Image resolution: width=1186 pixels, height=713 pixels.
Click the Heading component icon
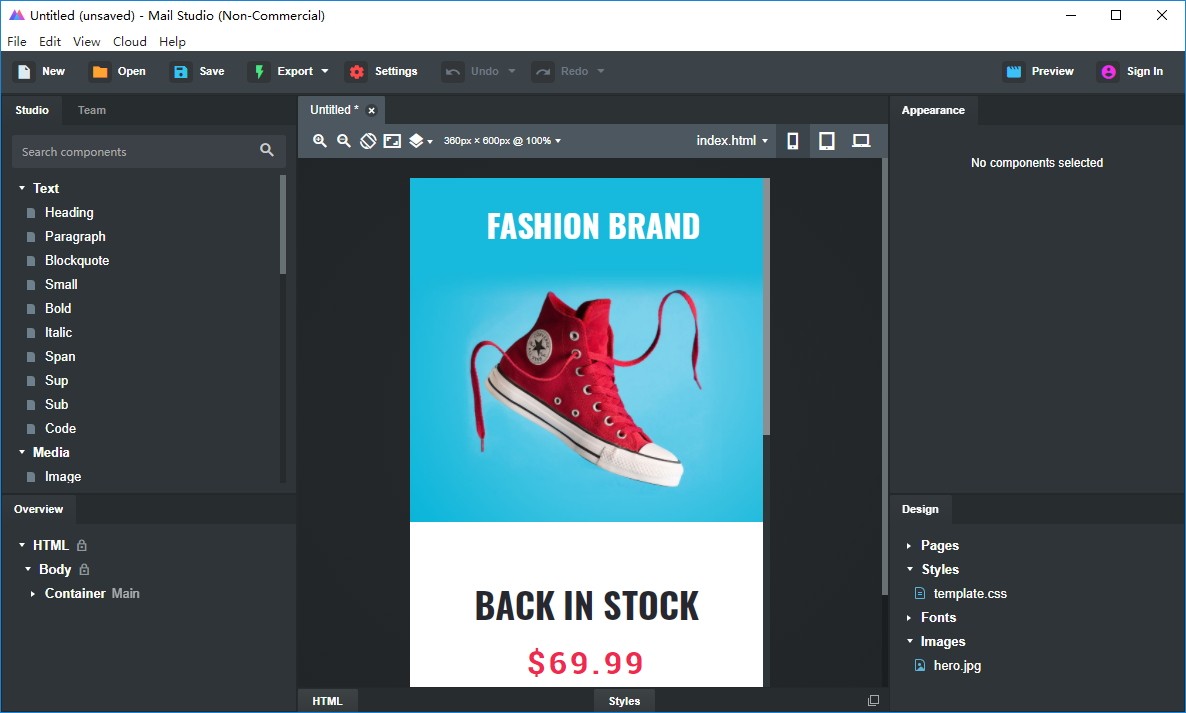[x=31, y=212]
